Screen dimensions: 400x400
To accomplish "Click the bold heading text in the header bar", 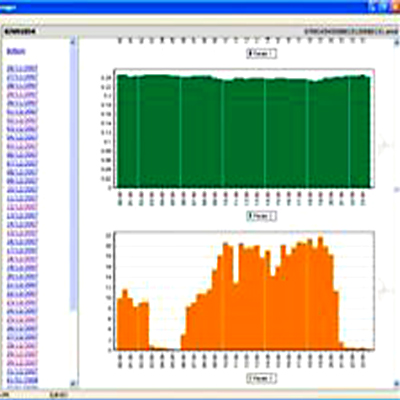I will pyautogui.click(x=20, y=32).
